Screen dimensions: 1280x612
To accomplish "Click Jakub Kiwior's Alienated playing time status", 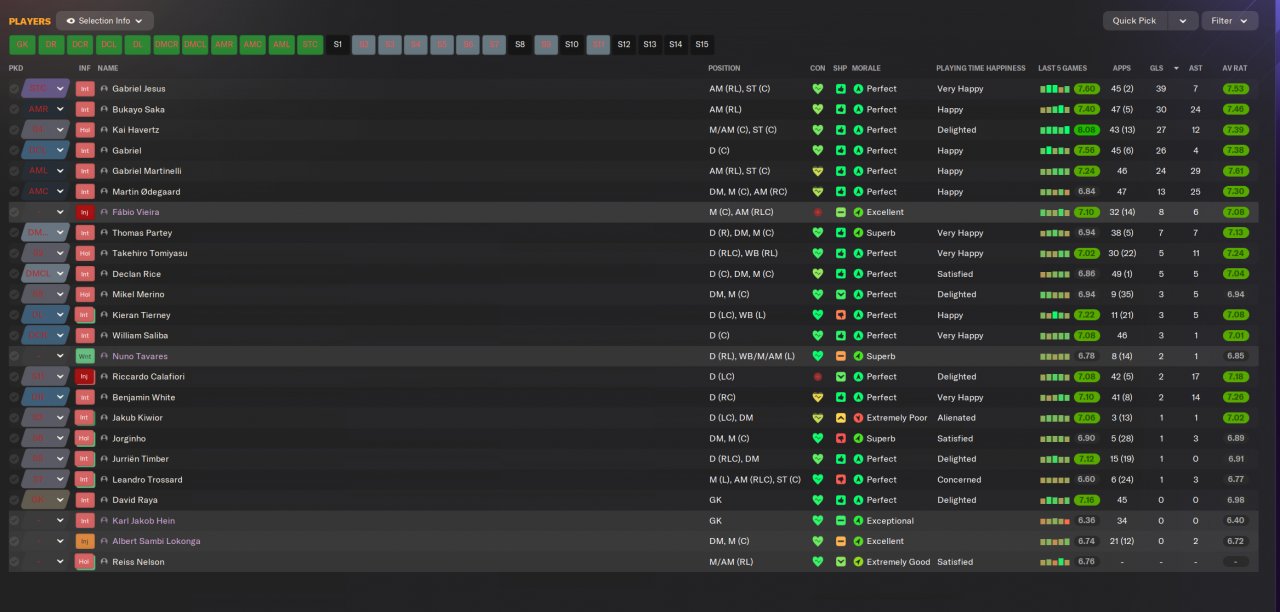I will 956,418.
